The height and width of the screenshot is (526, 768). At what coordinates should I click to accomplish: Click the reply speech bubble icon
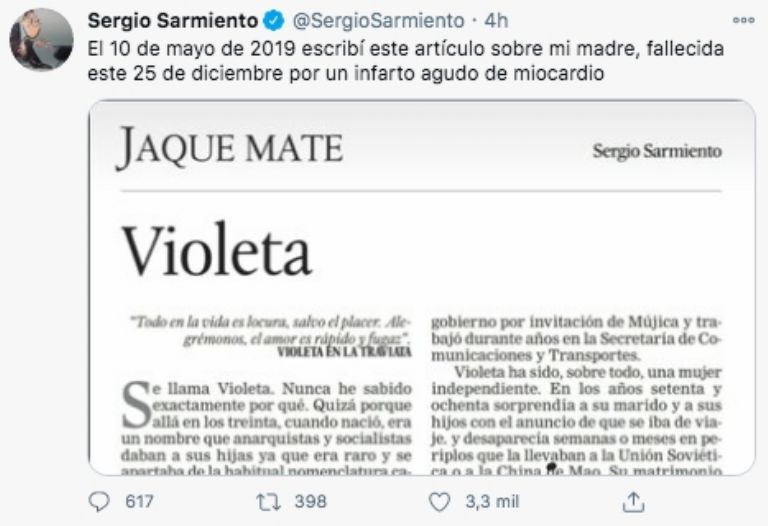point(100,500)
